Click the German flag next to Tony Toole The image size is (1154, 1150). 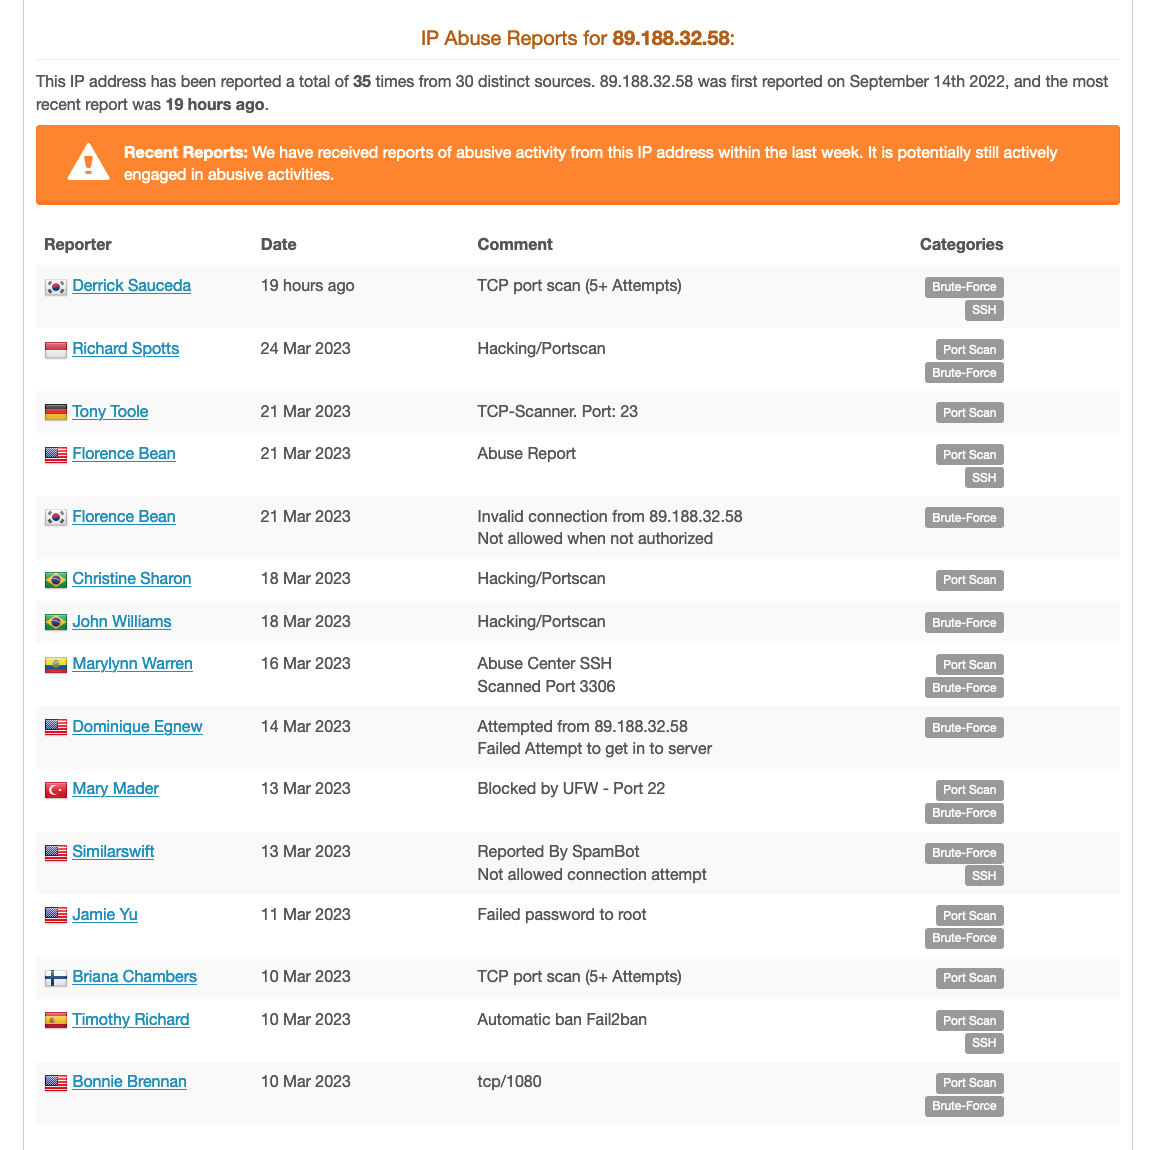55,412
